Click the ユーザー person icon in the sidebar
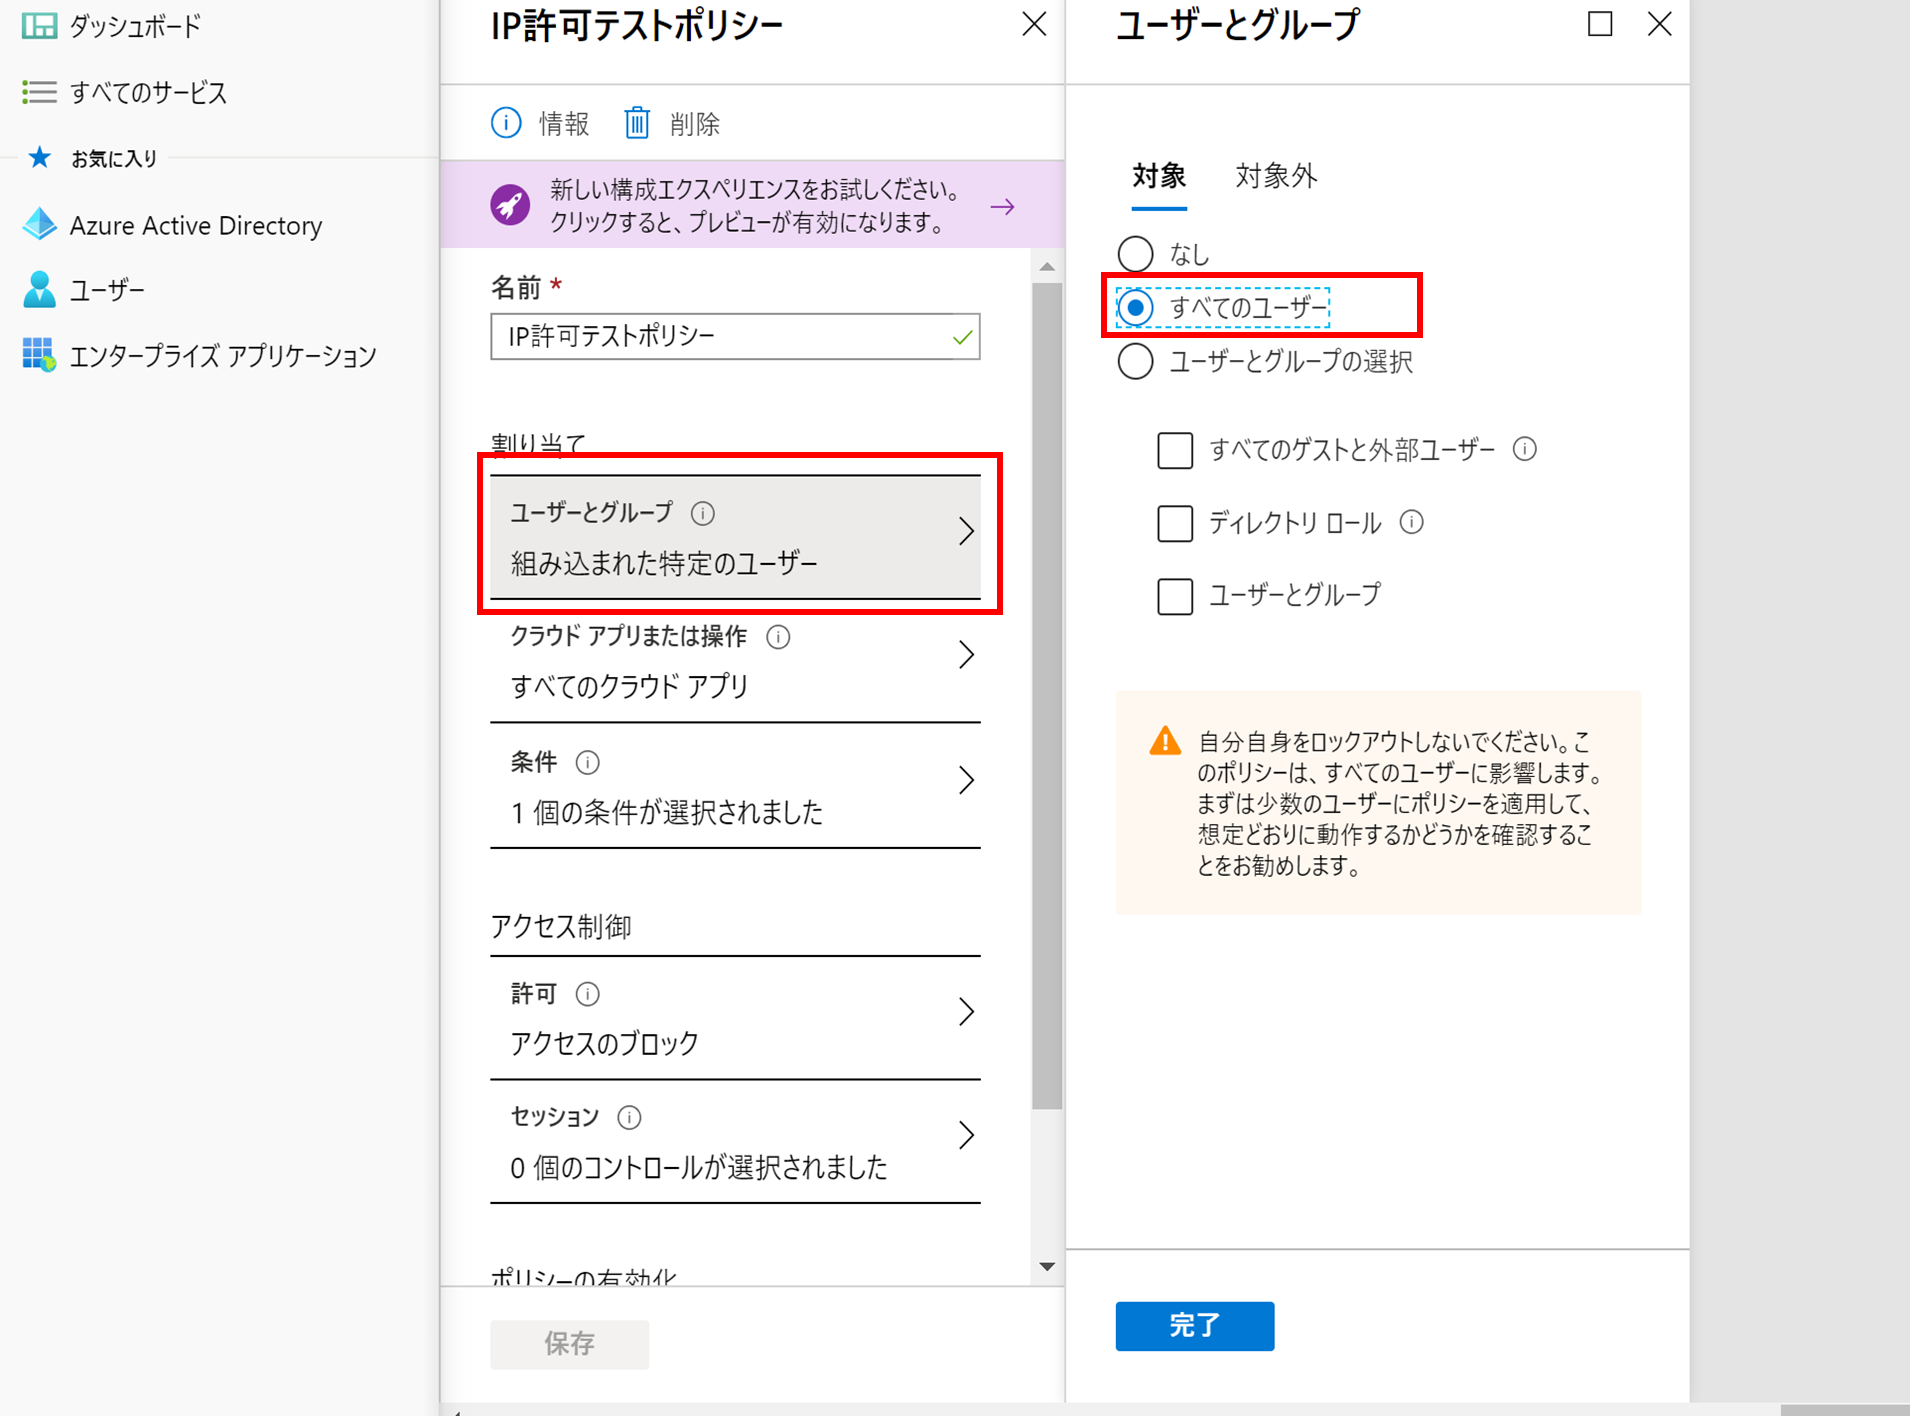This screenshot has height=1416, width=1910. [39, 290]
